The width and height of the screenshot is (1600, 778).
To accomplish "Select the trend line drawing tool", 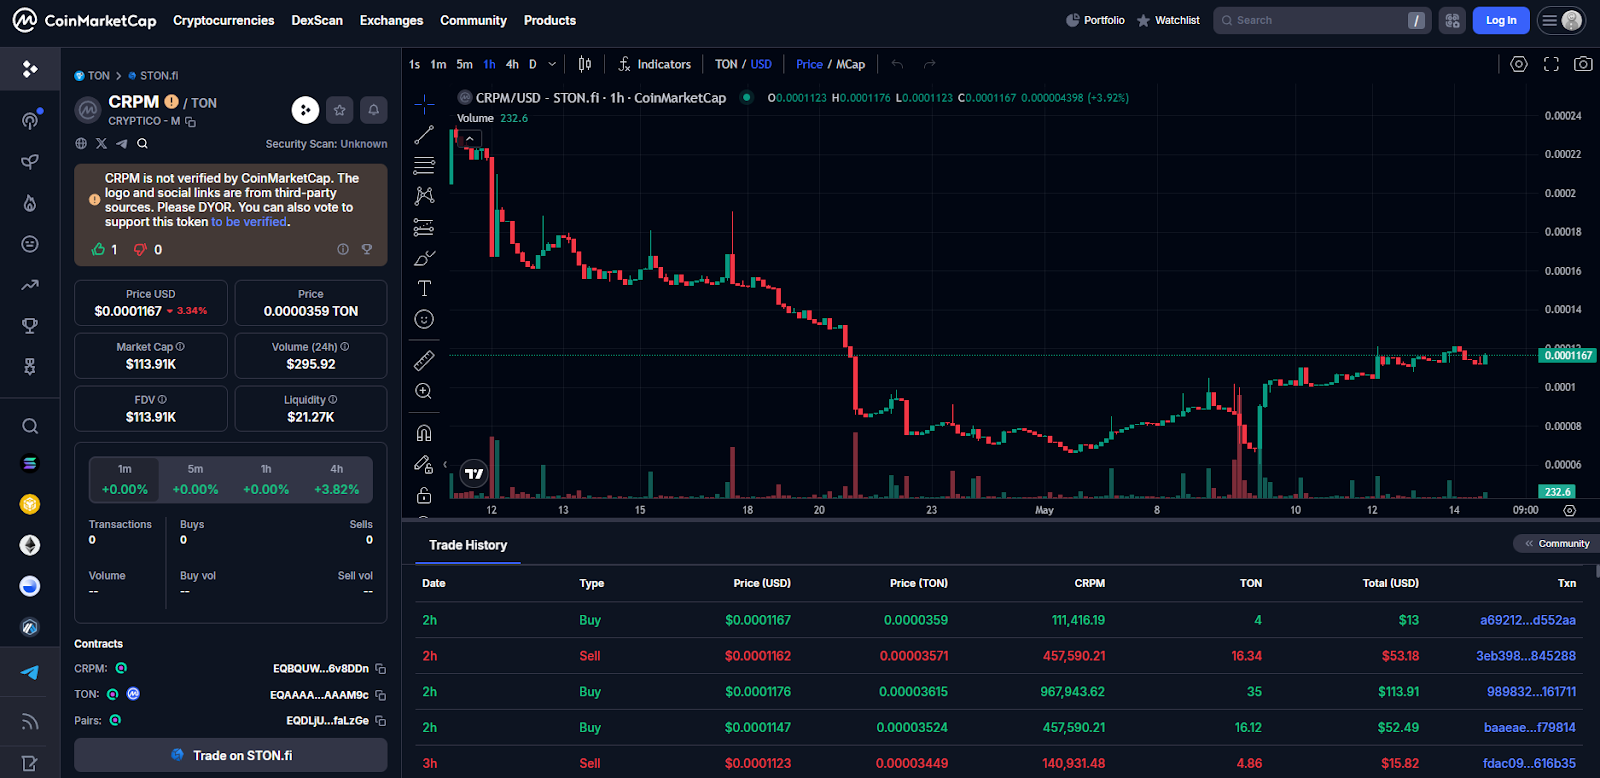I will (424, 134).
